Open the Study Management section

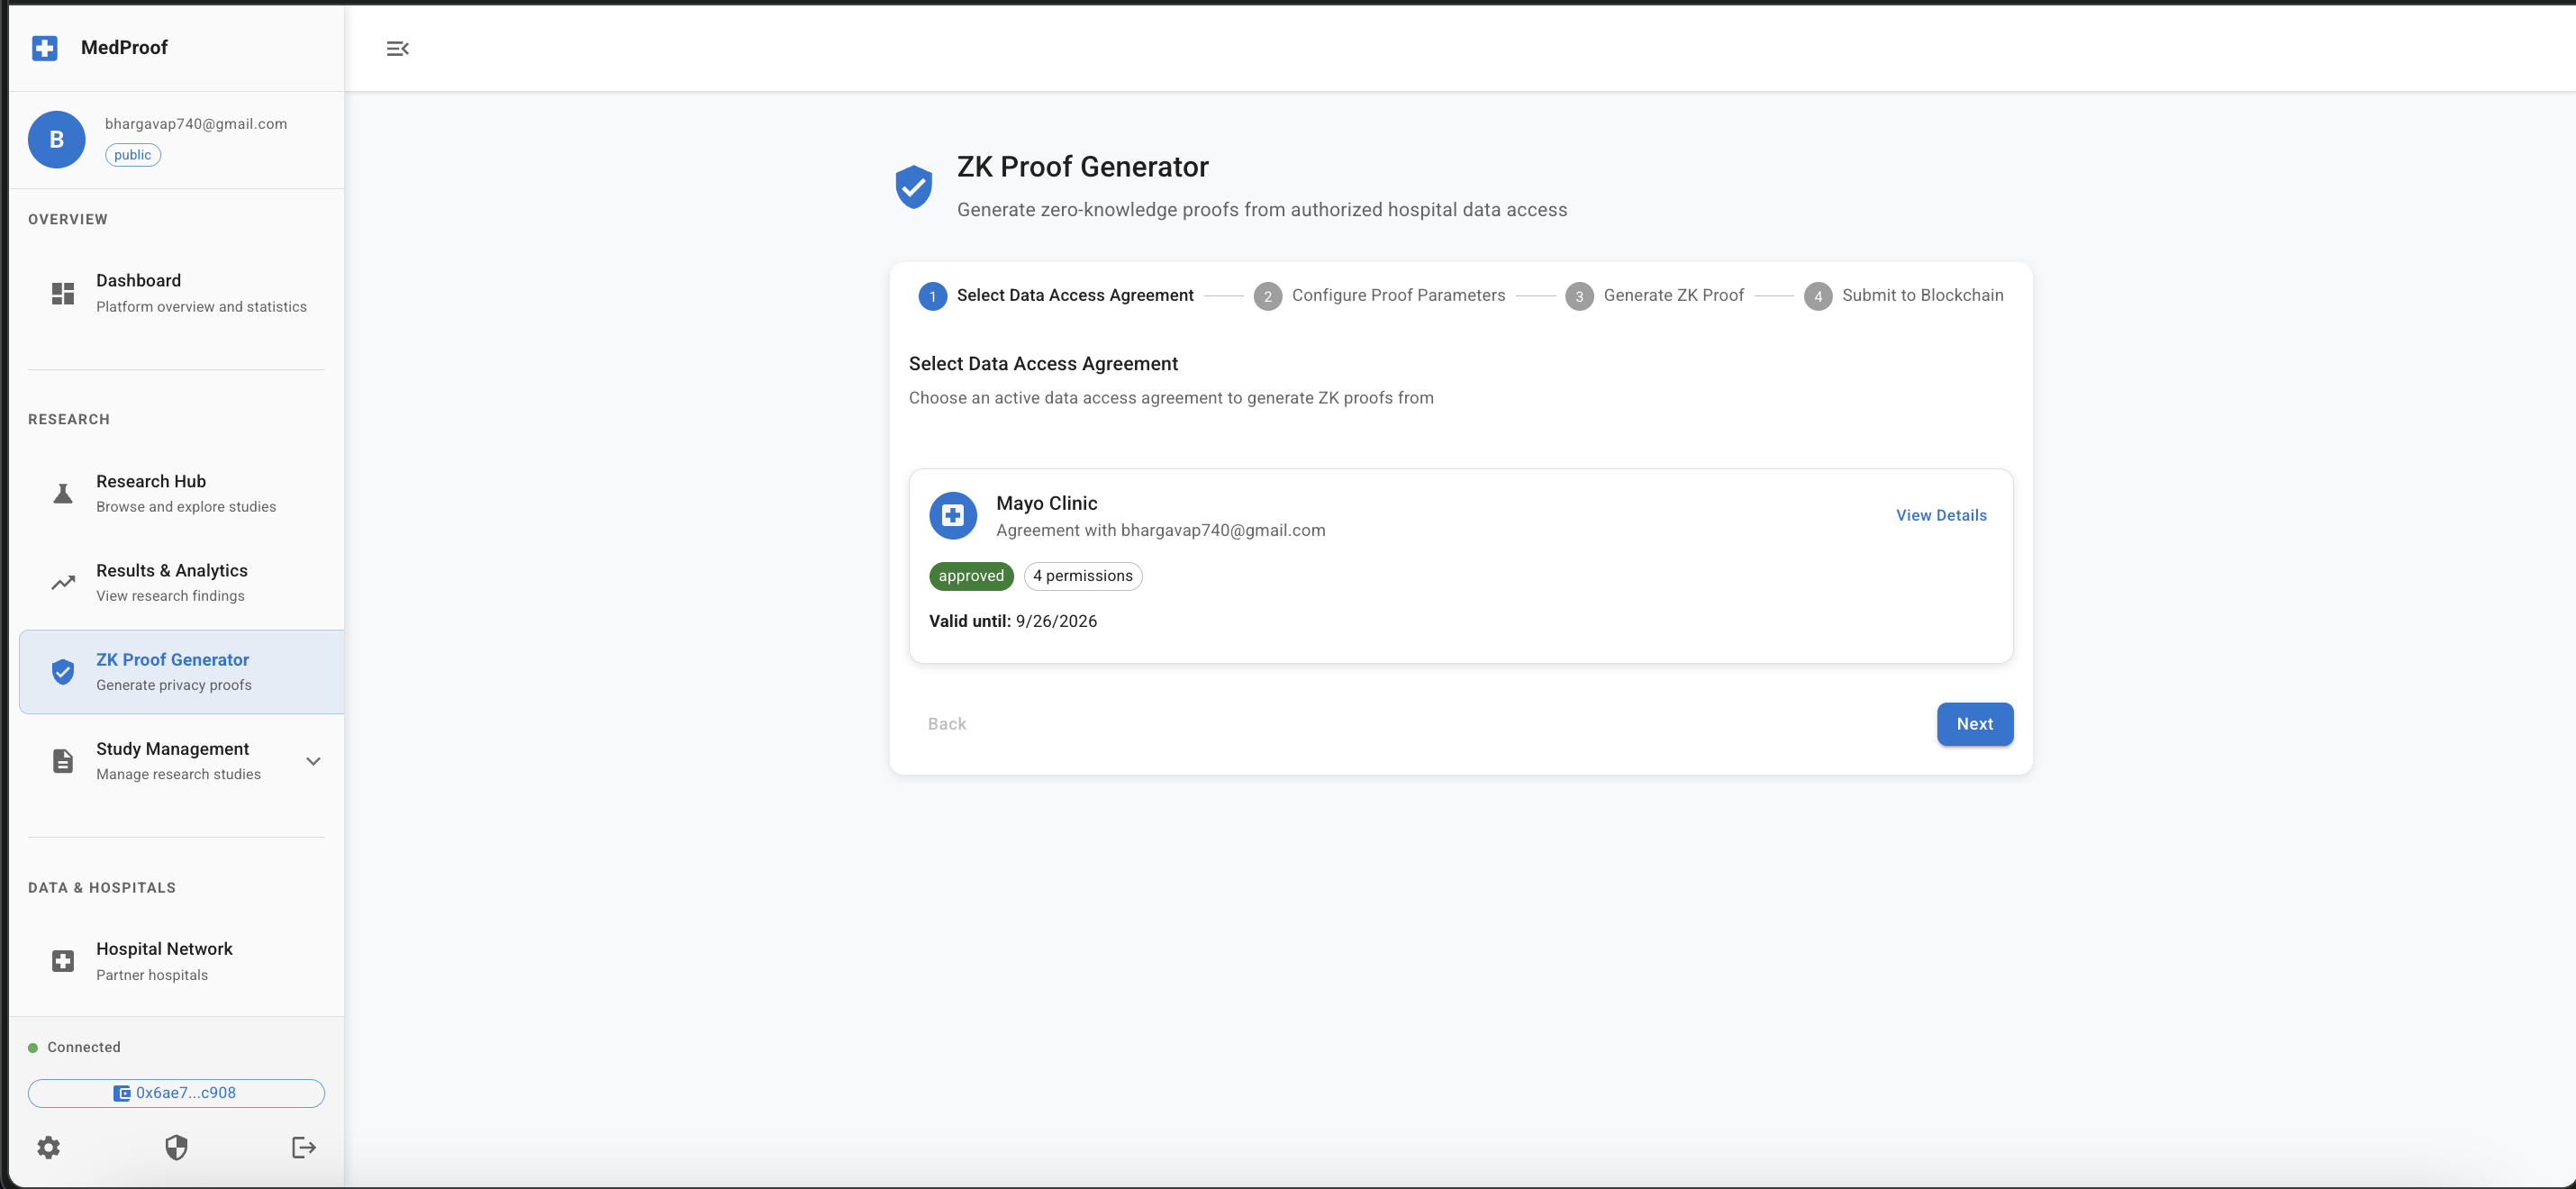[172, 760]
